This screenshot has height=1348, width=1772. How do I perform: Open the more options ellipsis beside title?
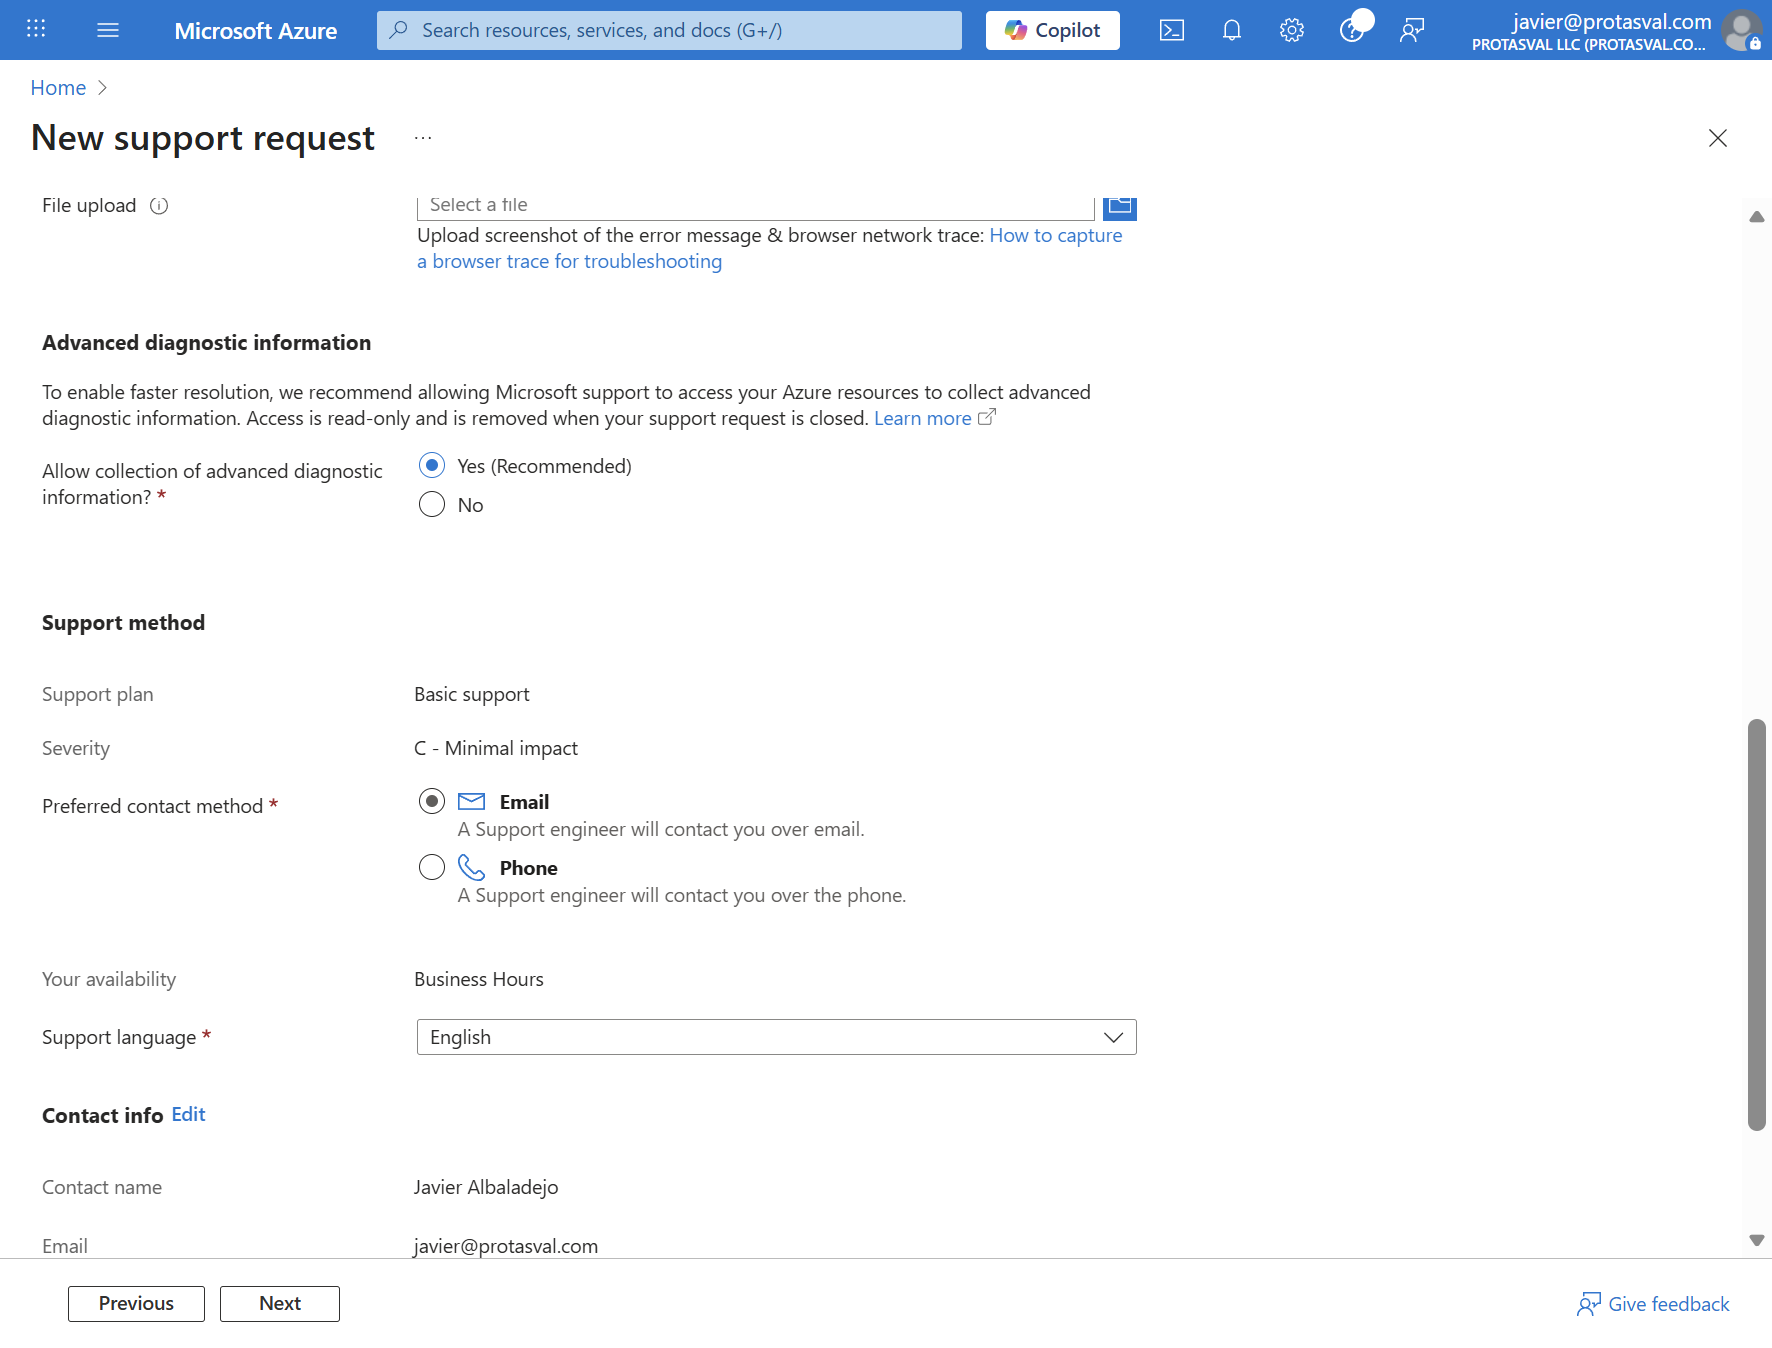point(423,138)
